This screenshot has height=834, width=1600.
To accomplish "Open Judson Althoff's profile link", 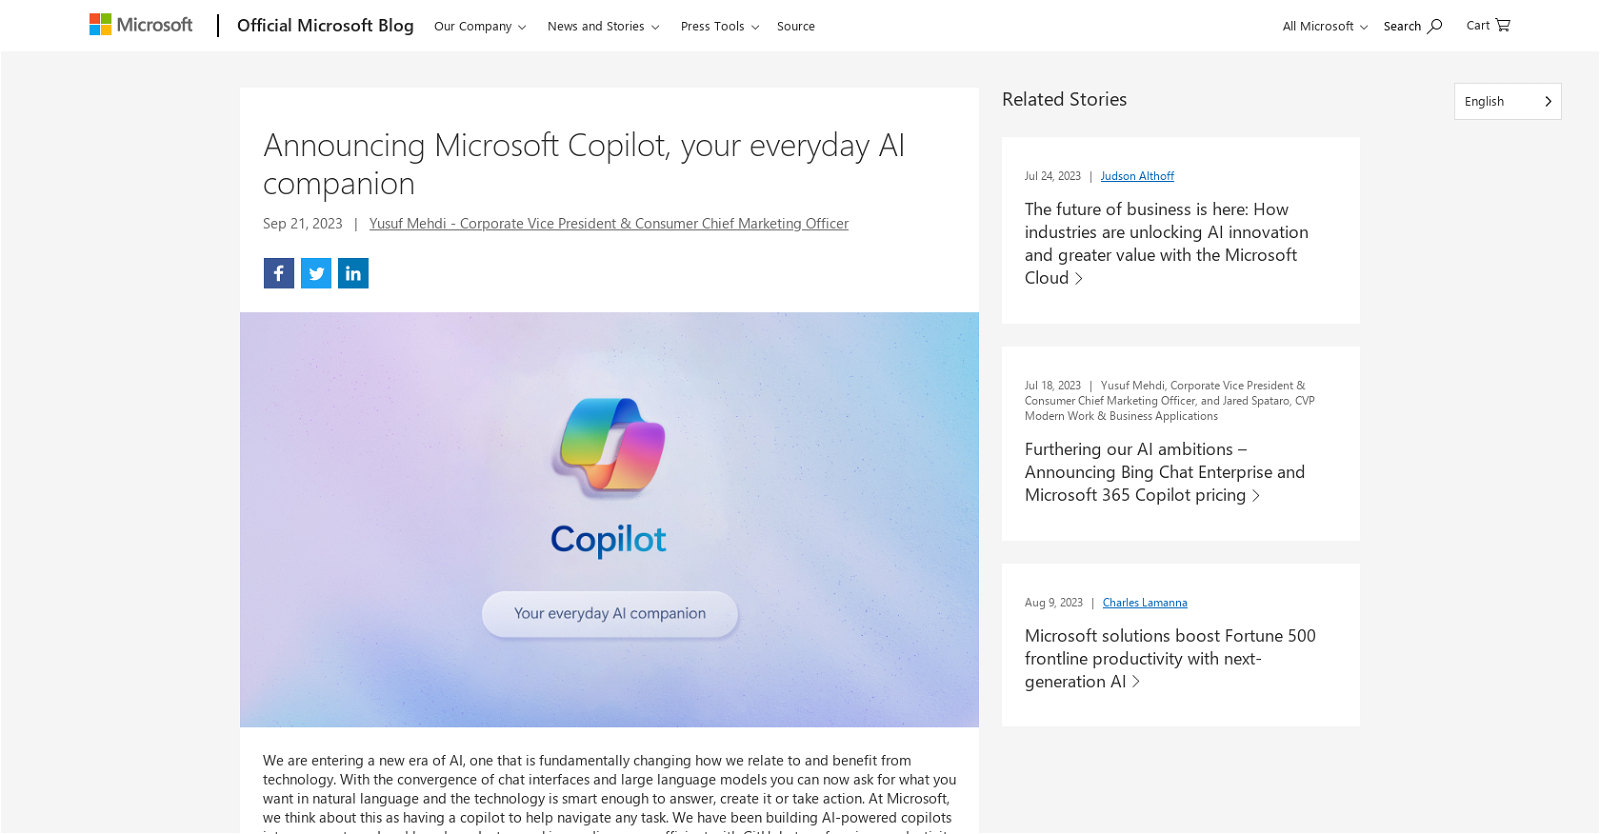I will point(1137,175).
